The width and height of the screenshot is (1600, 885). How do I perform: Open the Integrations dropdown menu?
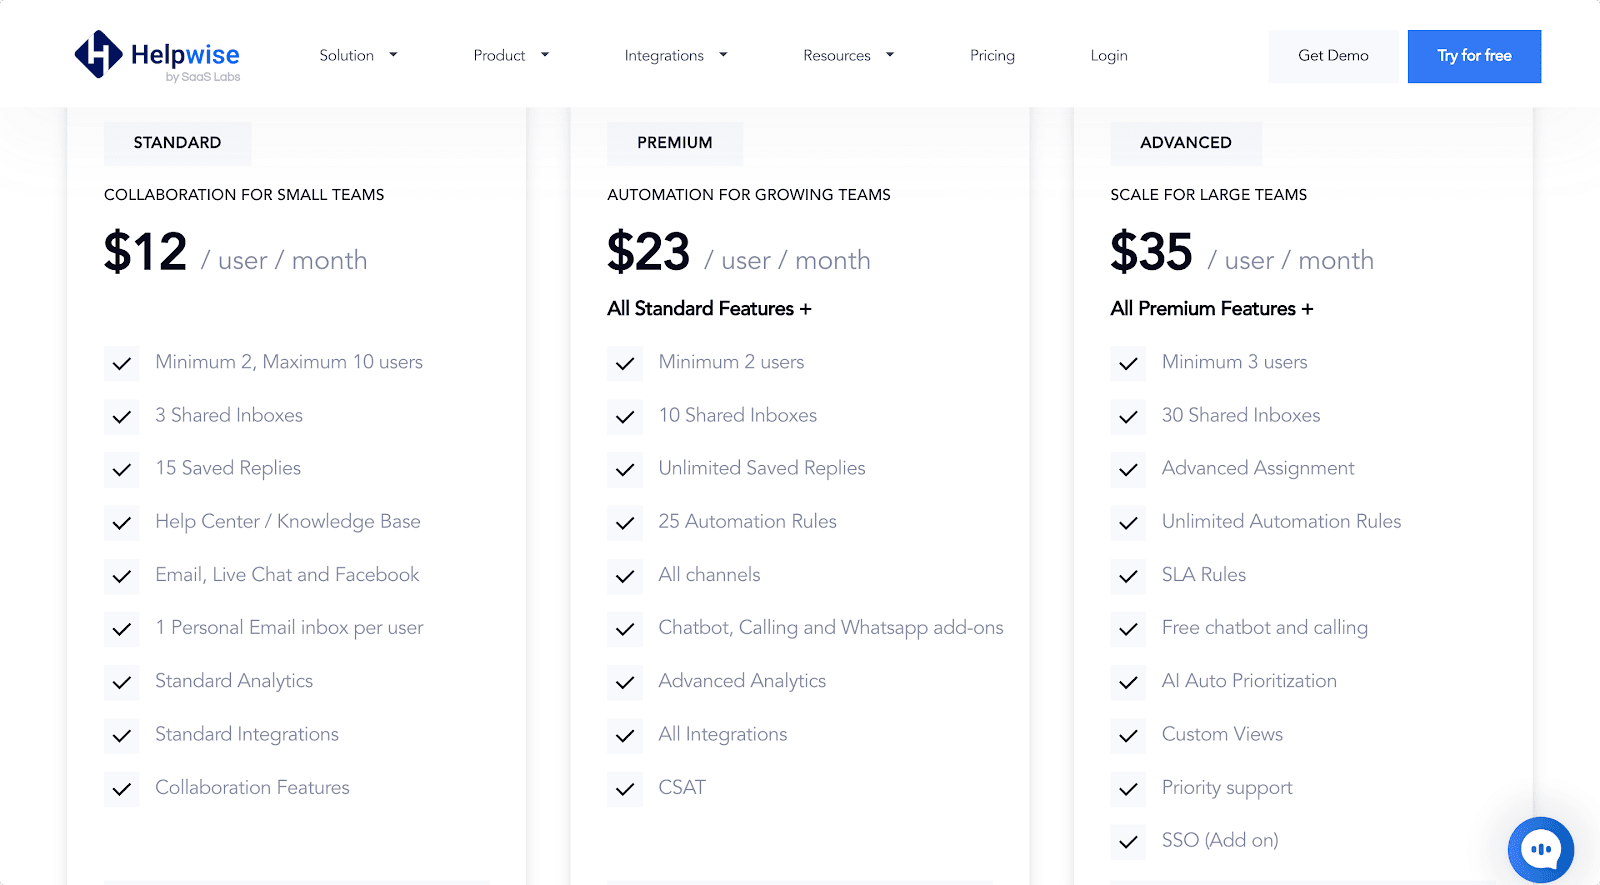click(675, 56)
